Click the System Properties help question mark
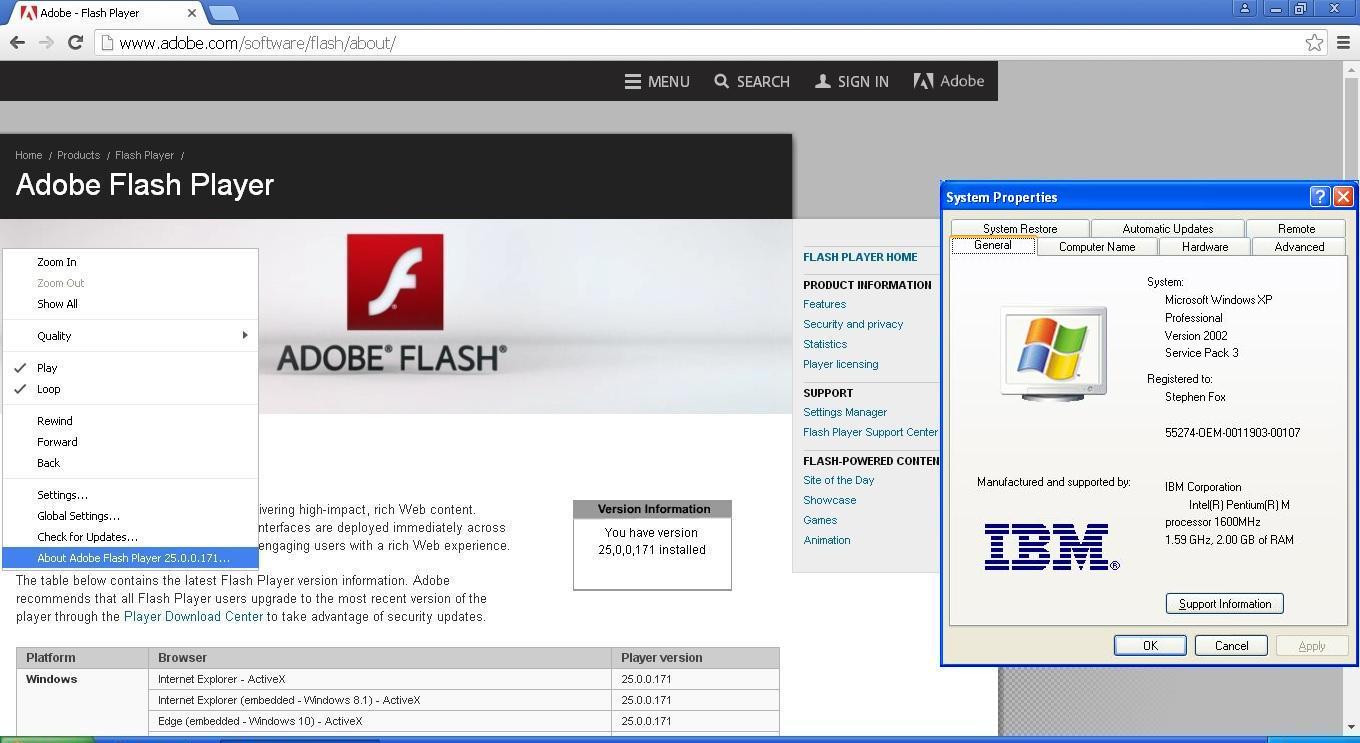This screenshot has height=743, width=1360. click(1320, 197)
